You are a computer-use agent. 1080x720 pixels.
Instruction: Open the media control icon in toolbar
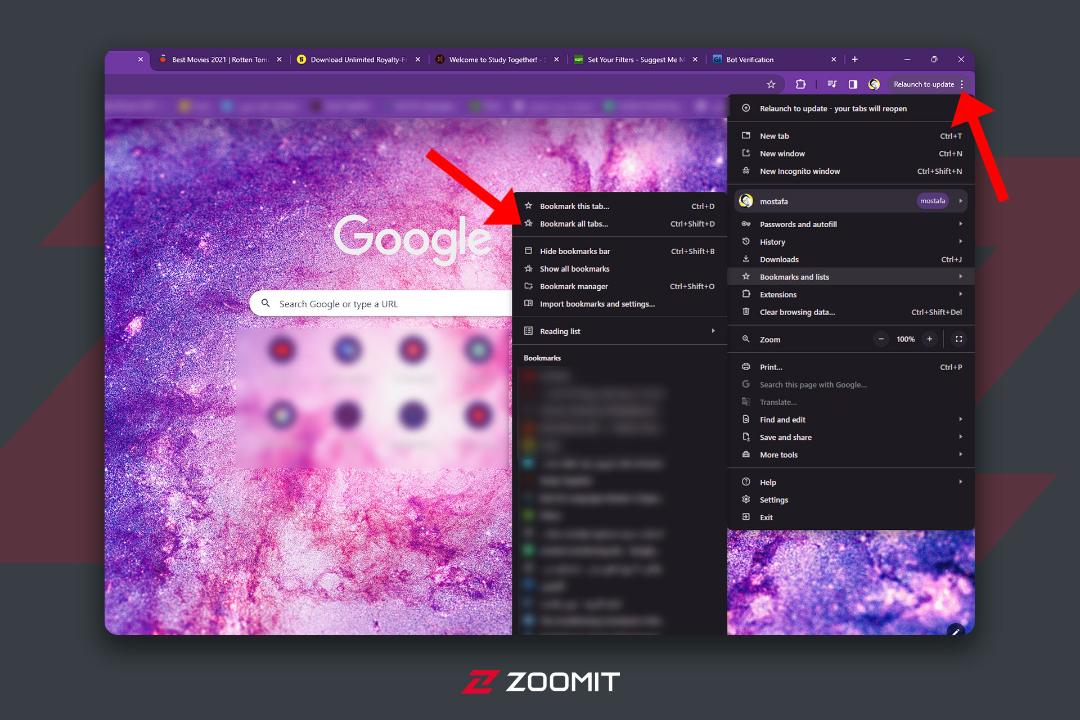tap(832, 84)
